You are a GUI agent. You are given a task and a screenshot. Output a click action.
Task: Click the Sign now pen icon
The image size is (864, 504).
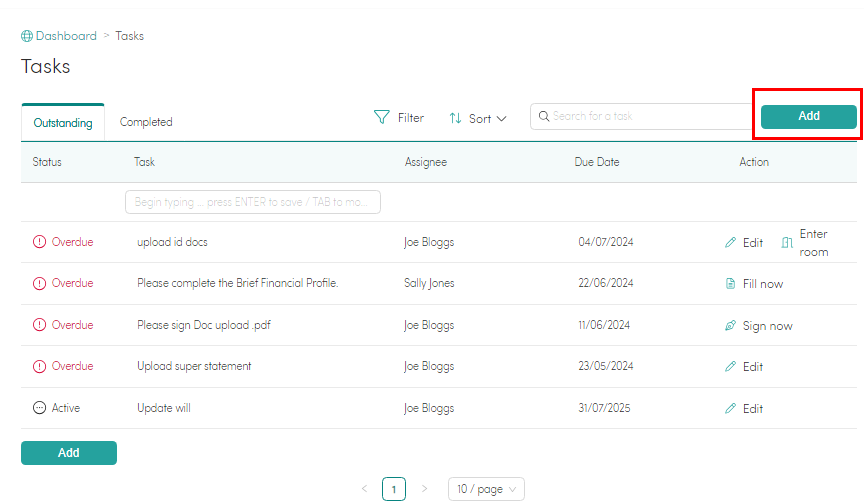click(x=730, y=326)
